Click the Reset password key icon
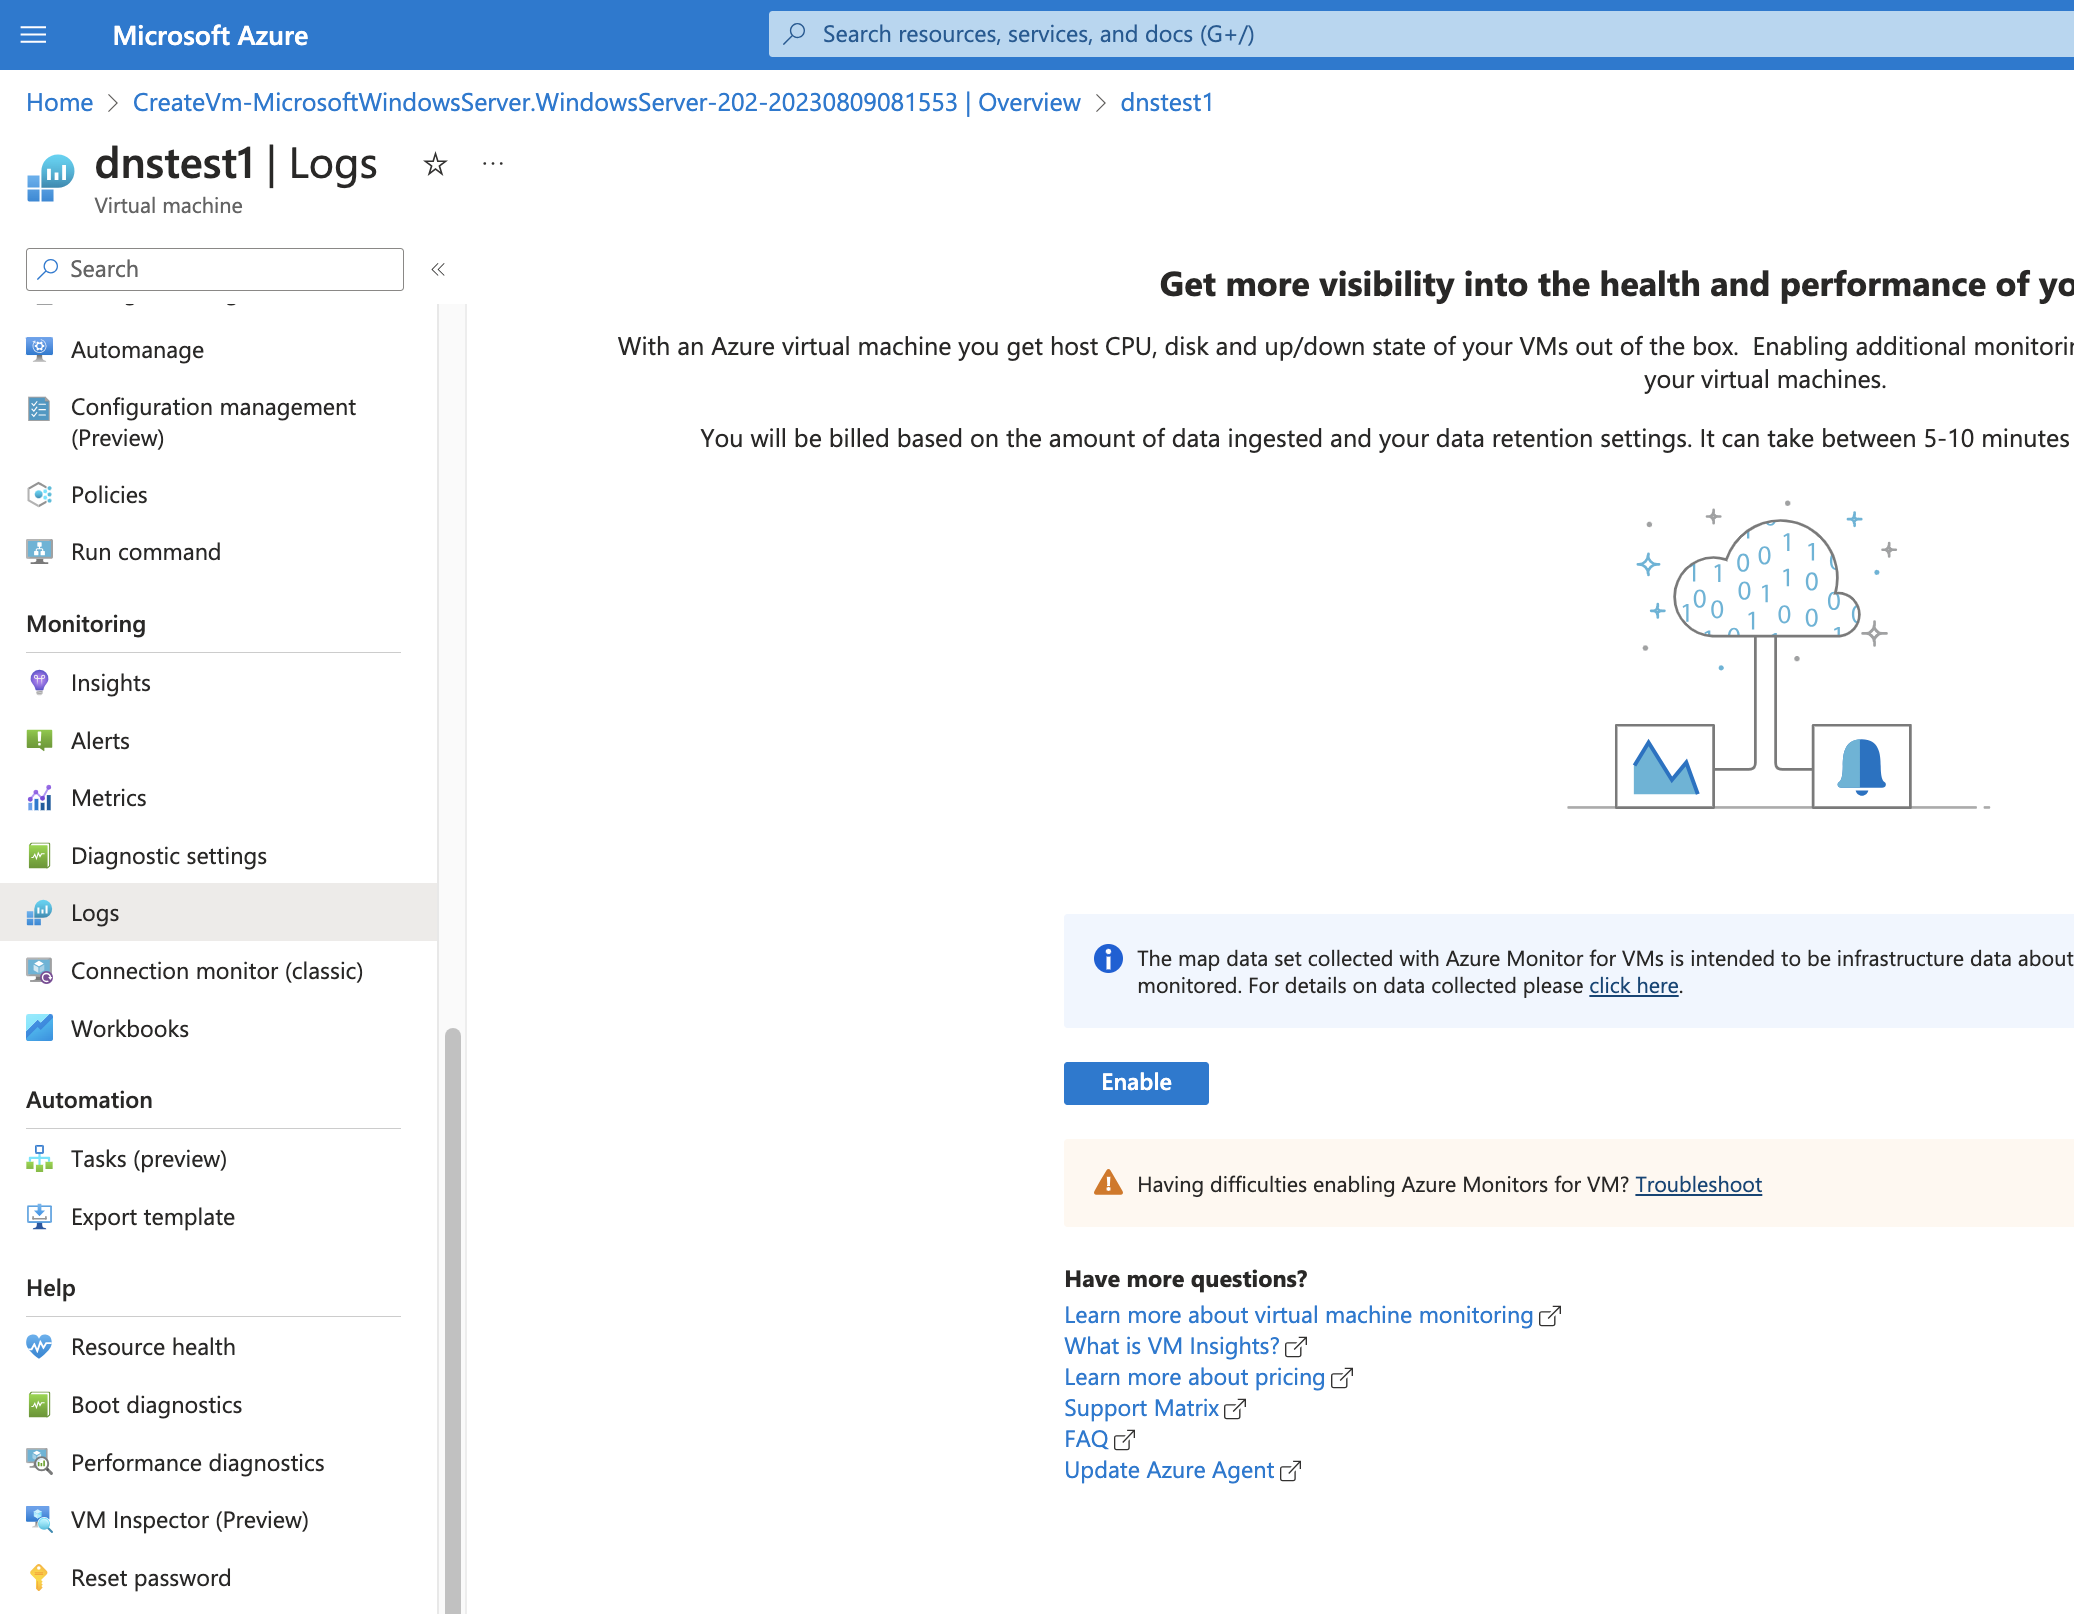 pos(39,1577)
